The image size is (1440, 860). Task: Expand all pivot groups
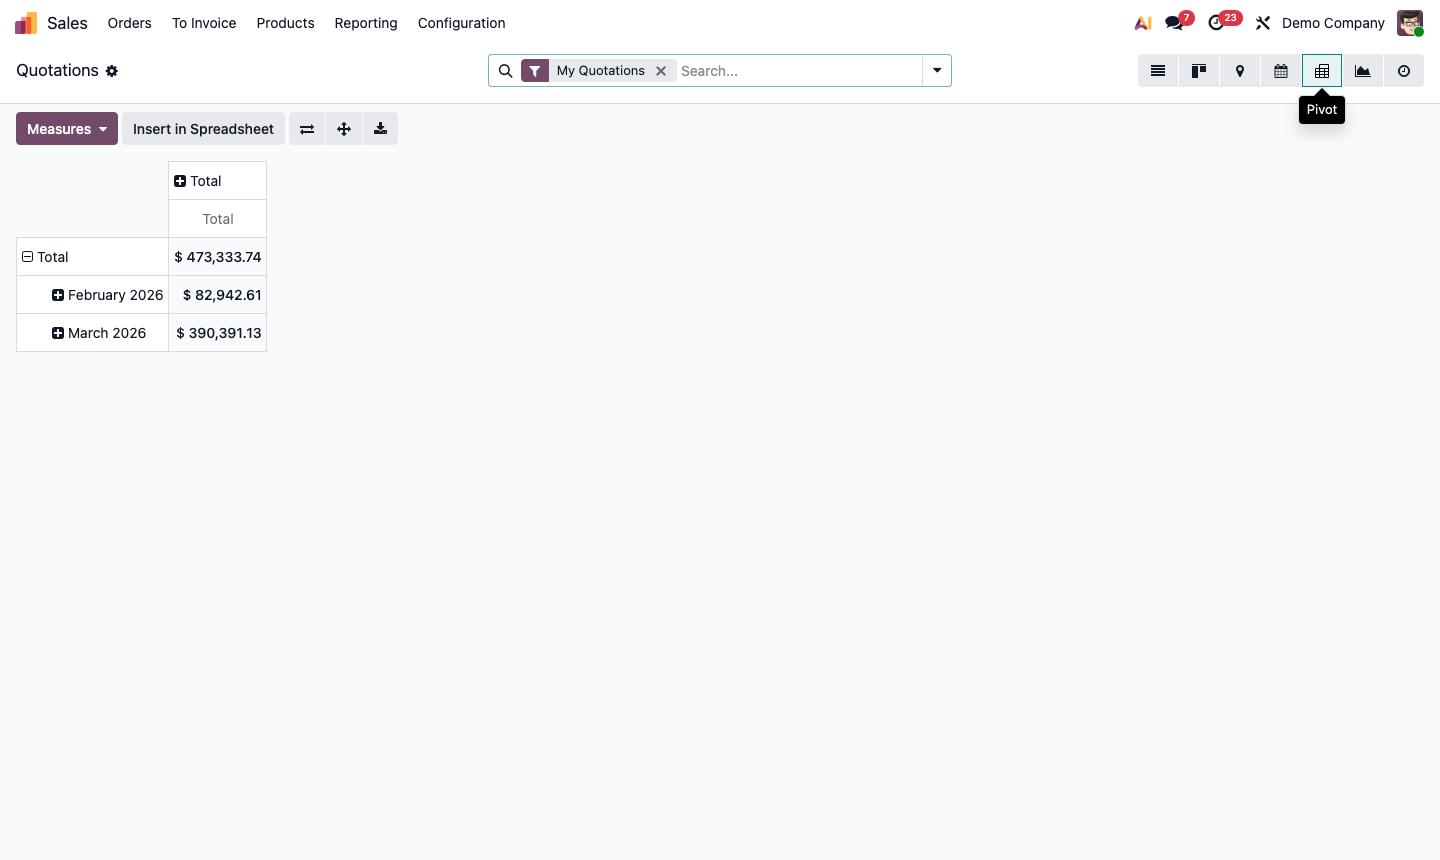click(x=344, y=128)
